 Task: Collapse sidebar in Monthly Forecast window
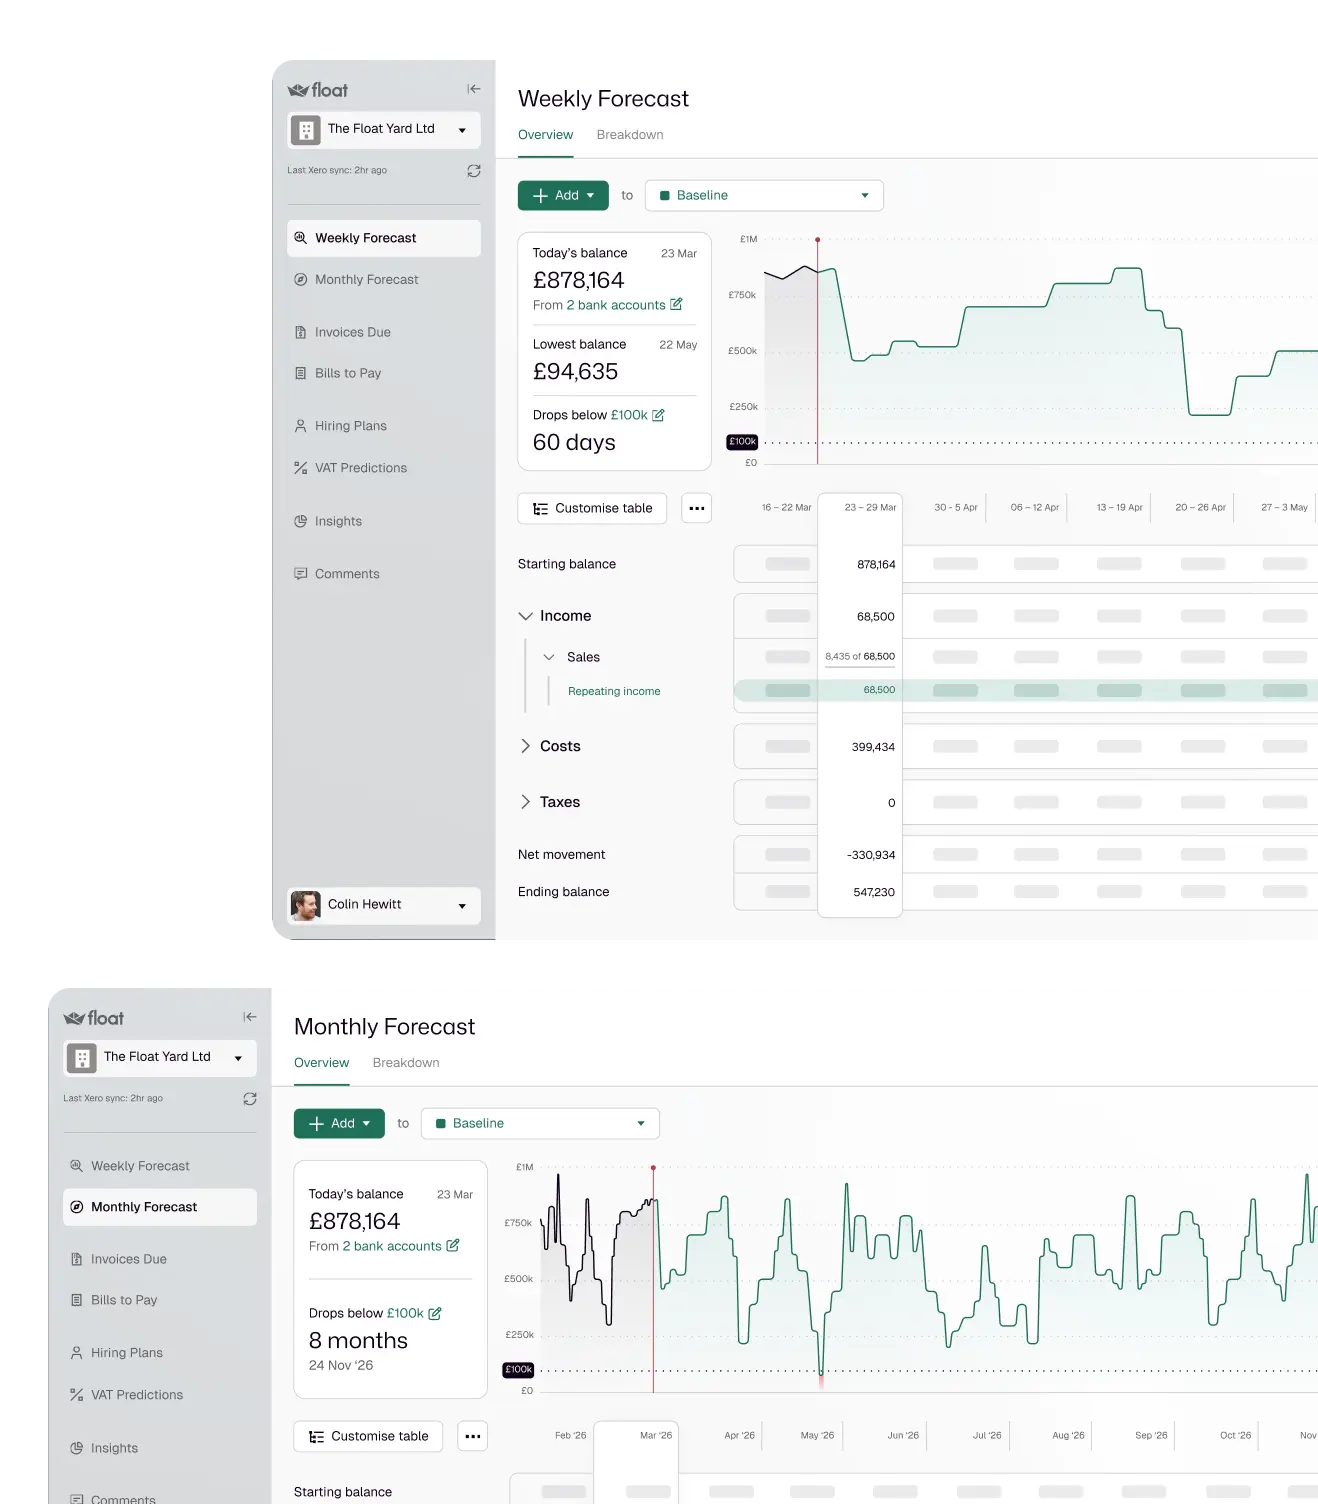click(249, 1017)
